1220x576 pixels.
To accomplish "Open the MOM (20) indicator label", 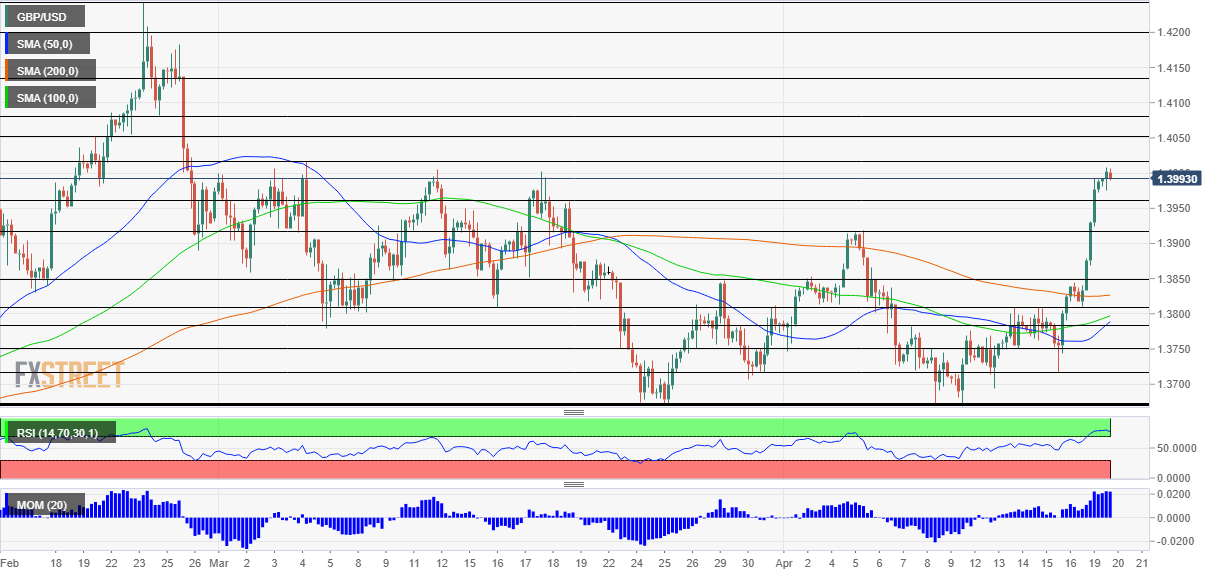I will 41,506.
